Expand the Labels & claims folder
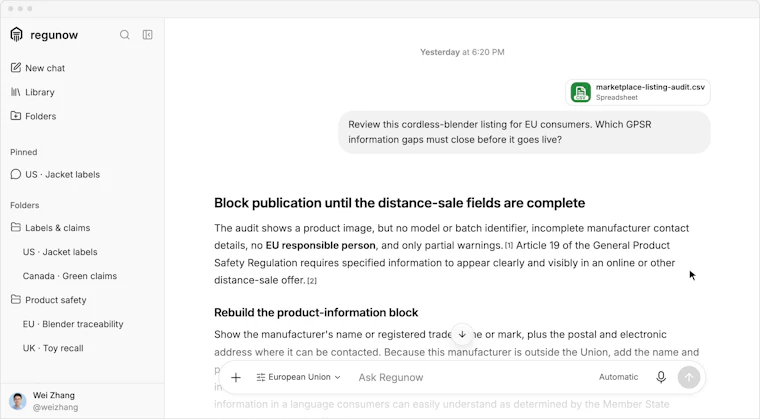This screenshot has width=760, height=419. [50, 228]
